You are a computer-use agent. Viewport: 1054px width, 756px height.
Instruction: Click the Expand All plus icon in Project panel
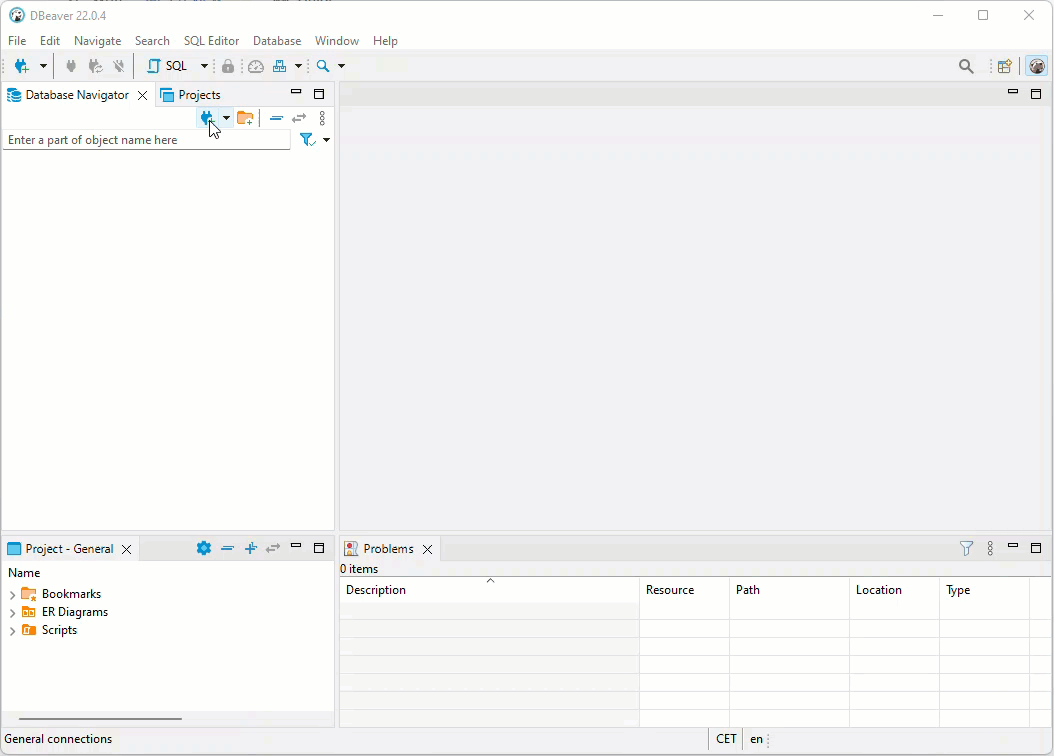[x=251, y=548]
